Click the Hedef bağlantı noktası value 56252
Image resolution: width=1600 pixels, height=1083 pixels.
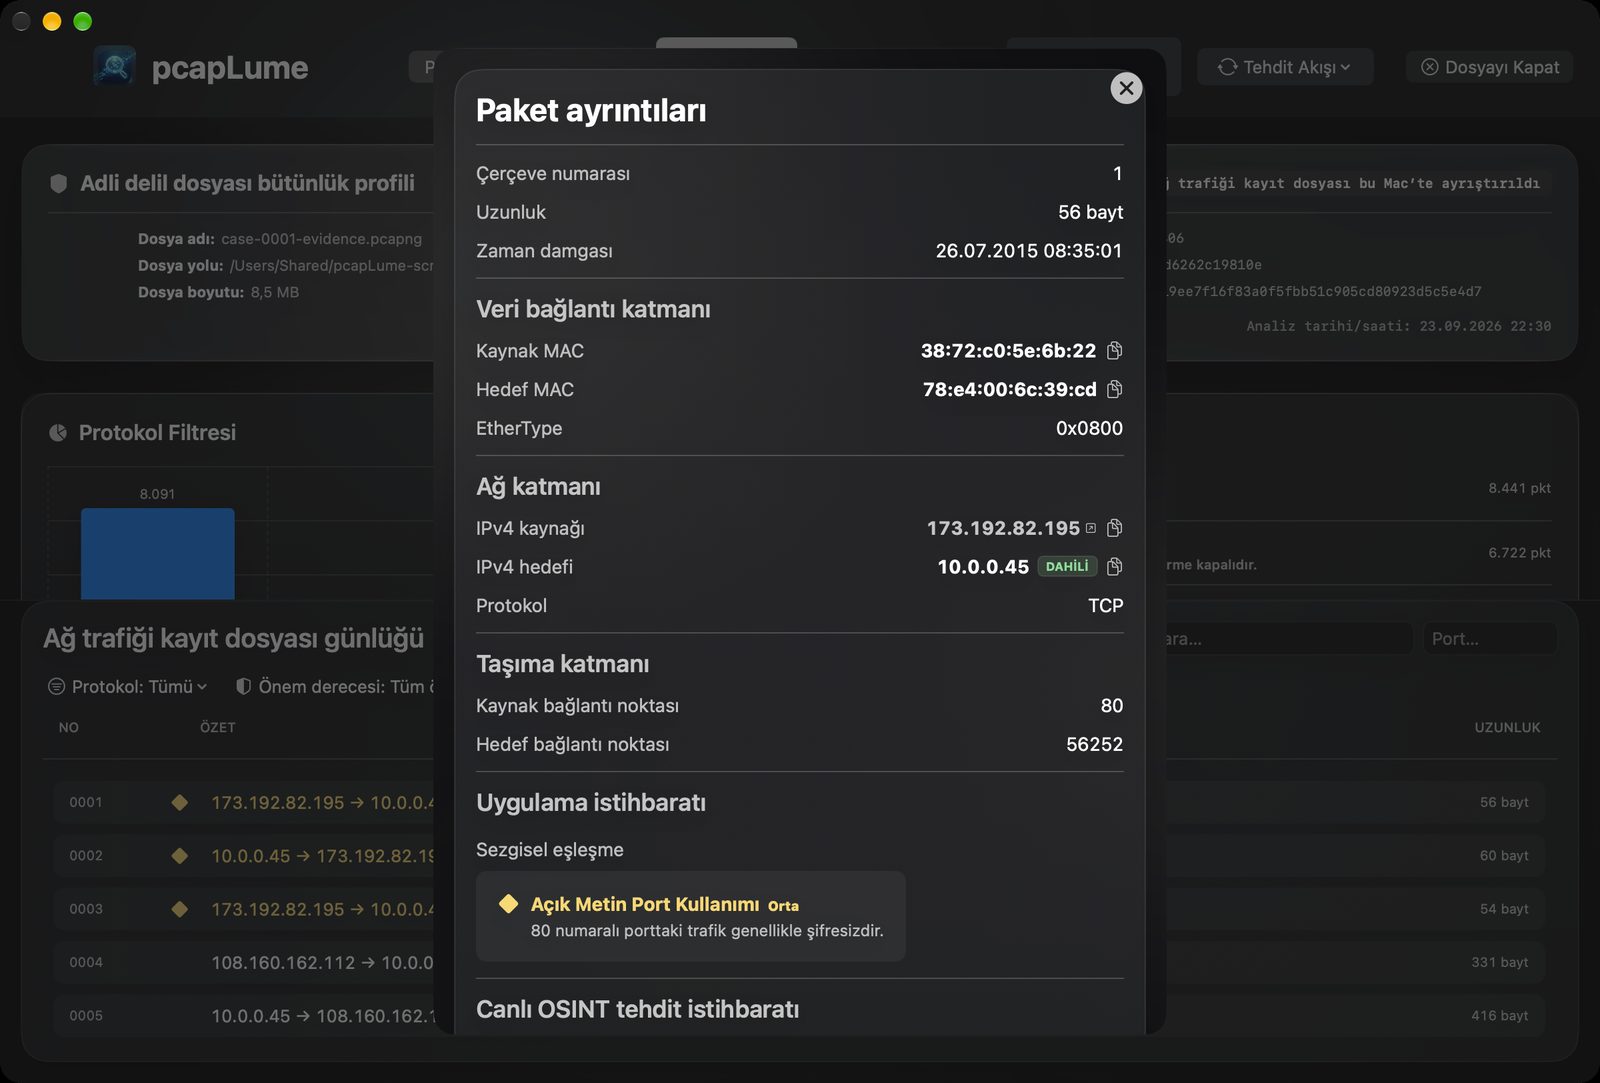tap(1094, 745)
